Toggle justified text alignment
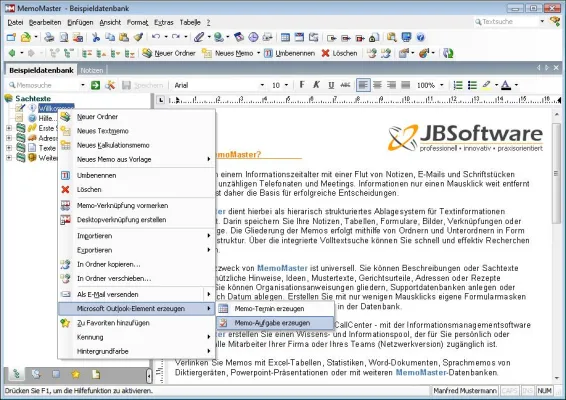566x400 pixels. pyautogui.click(x=406, y=85)
